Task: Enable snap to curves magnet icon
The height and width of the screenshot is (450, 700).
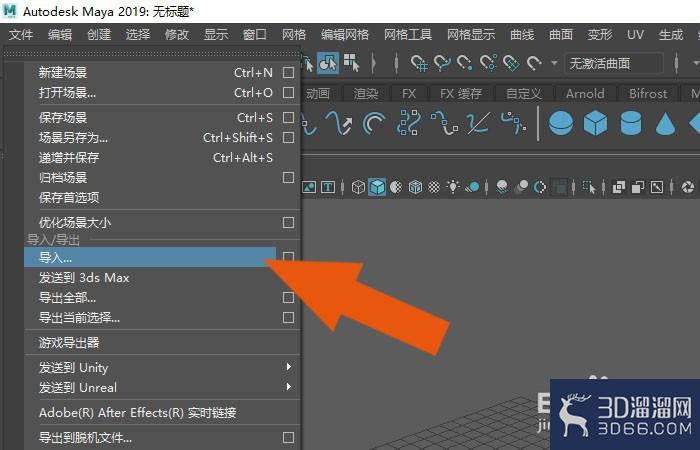Action: 442,63
